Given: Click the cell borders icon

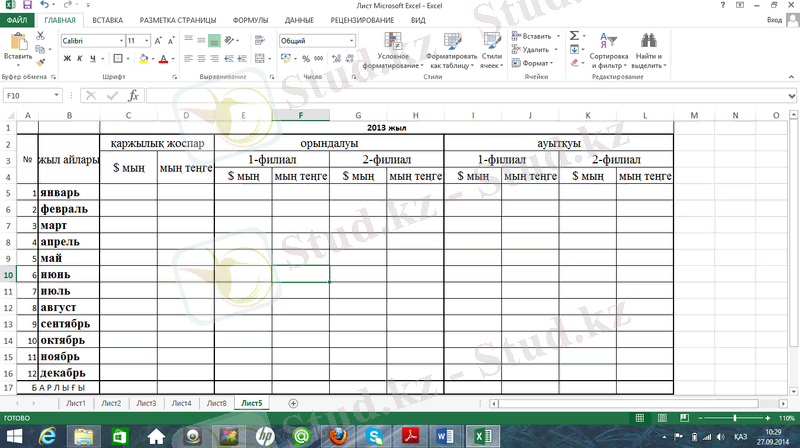Looking at the screenshot, I should pos(118,59).
